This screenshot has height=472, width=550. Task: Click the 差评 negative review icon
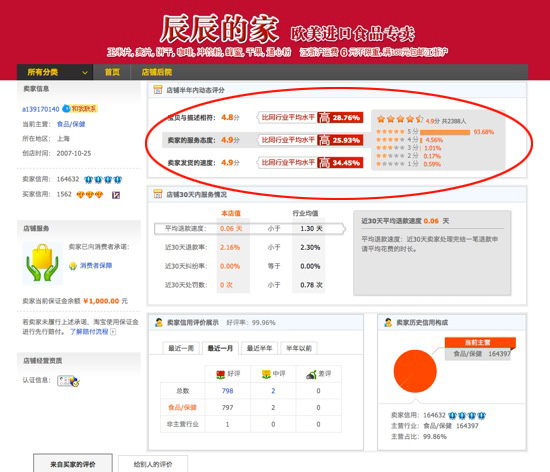(311, 375)
